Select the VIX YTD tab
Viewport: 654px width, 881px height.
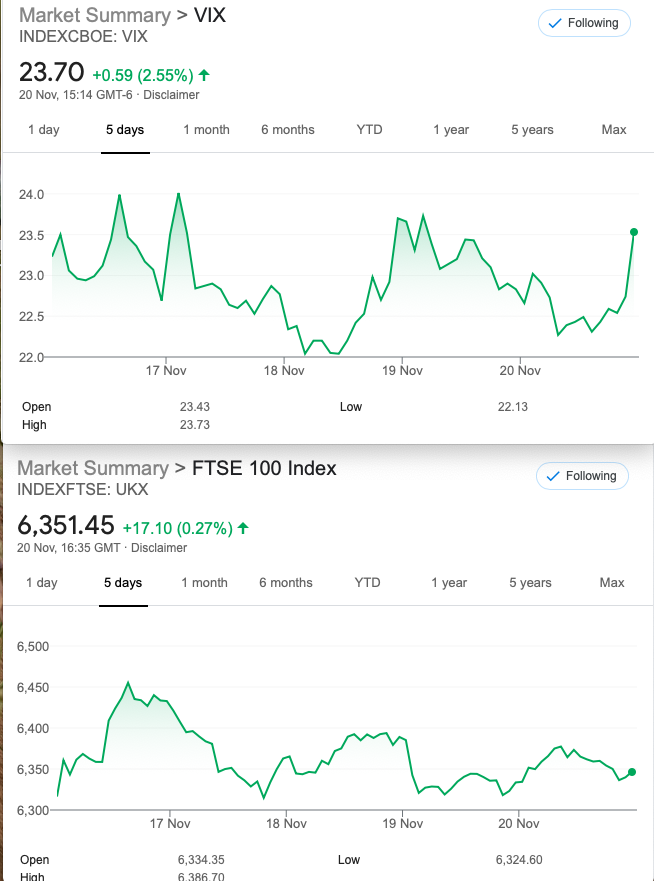point(369,130)
